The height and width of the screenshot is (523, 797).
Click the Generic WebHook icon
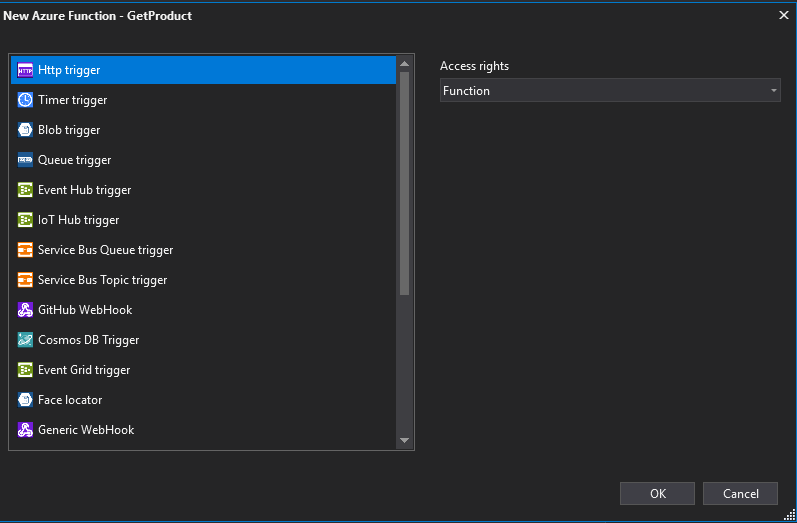click(25, 430)
